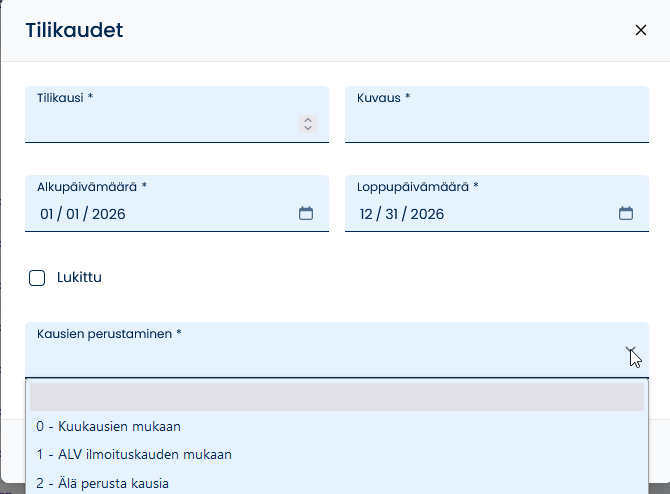Decrease Tilikausi value with down arrow
The height and width of the screenshot is (494, 670).
[x=308, y=128]
